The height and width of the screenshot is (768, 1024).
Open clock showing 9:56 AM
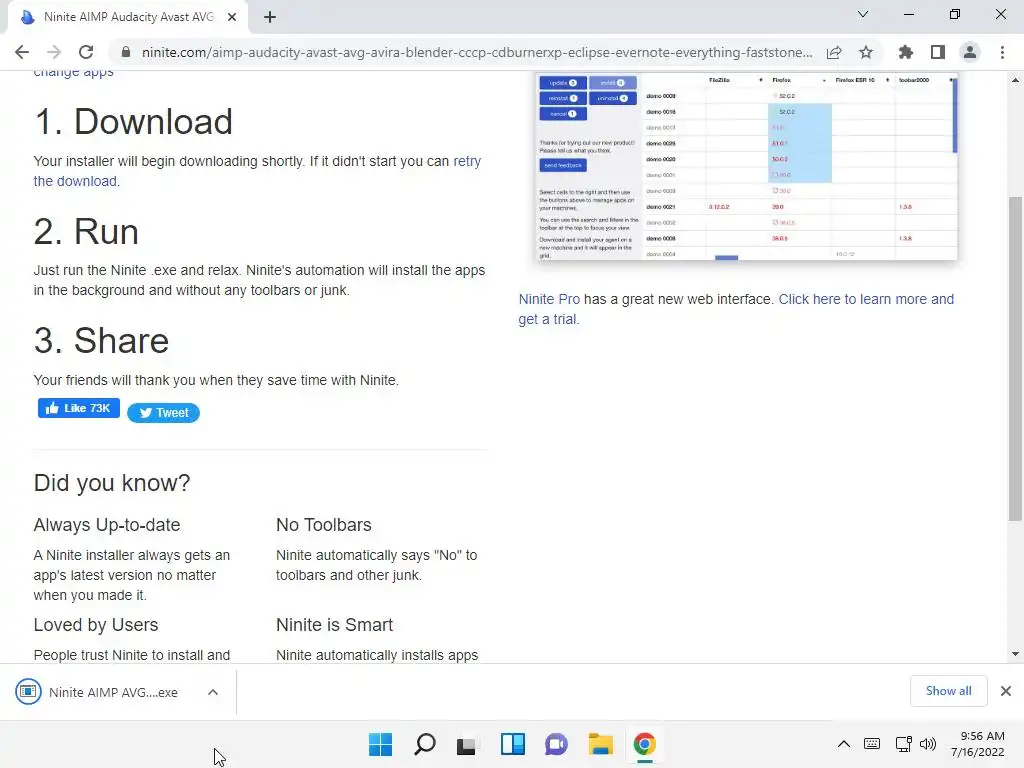978,744
